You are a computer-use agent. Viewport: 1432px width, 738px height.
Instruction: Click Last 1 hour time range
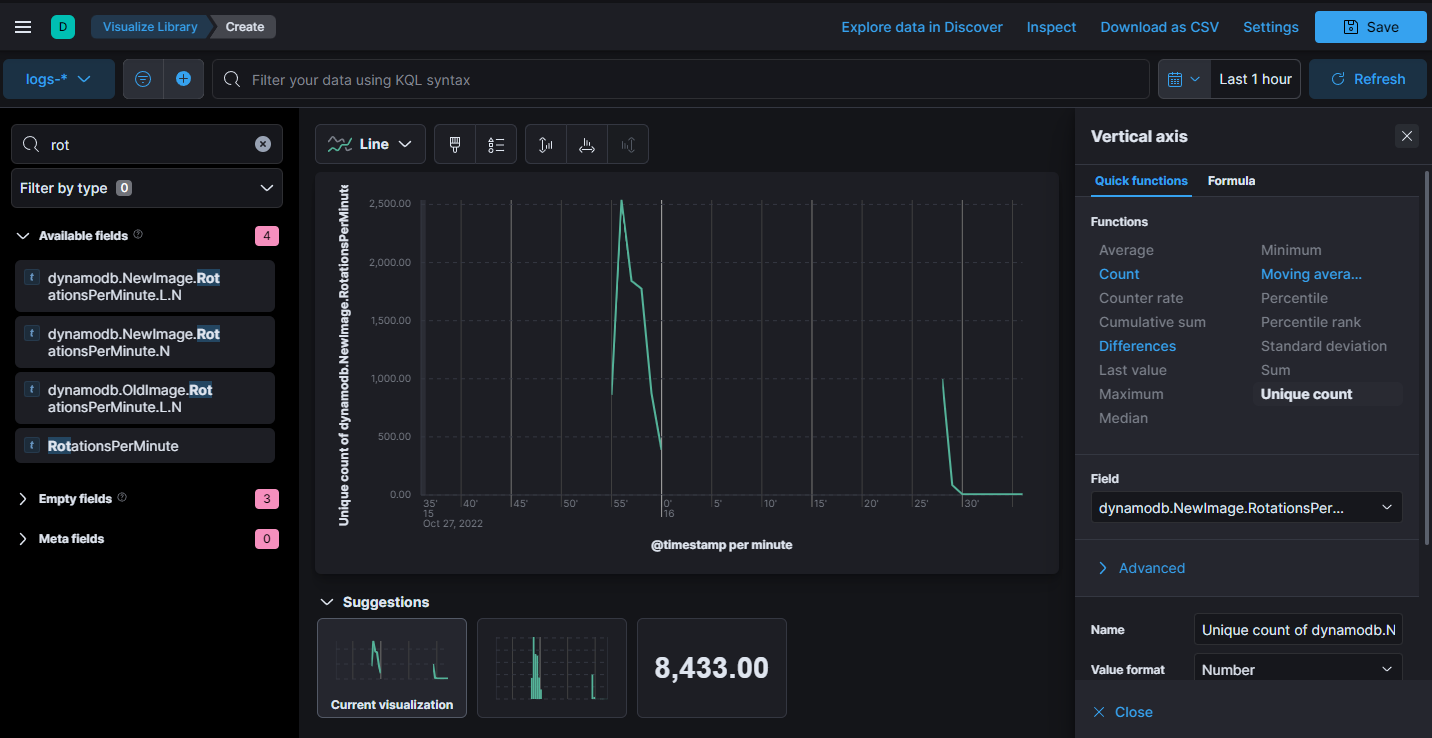point(1255,79)
